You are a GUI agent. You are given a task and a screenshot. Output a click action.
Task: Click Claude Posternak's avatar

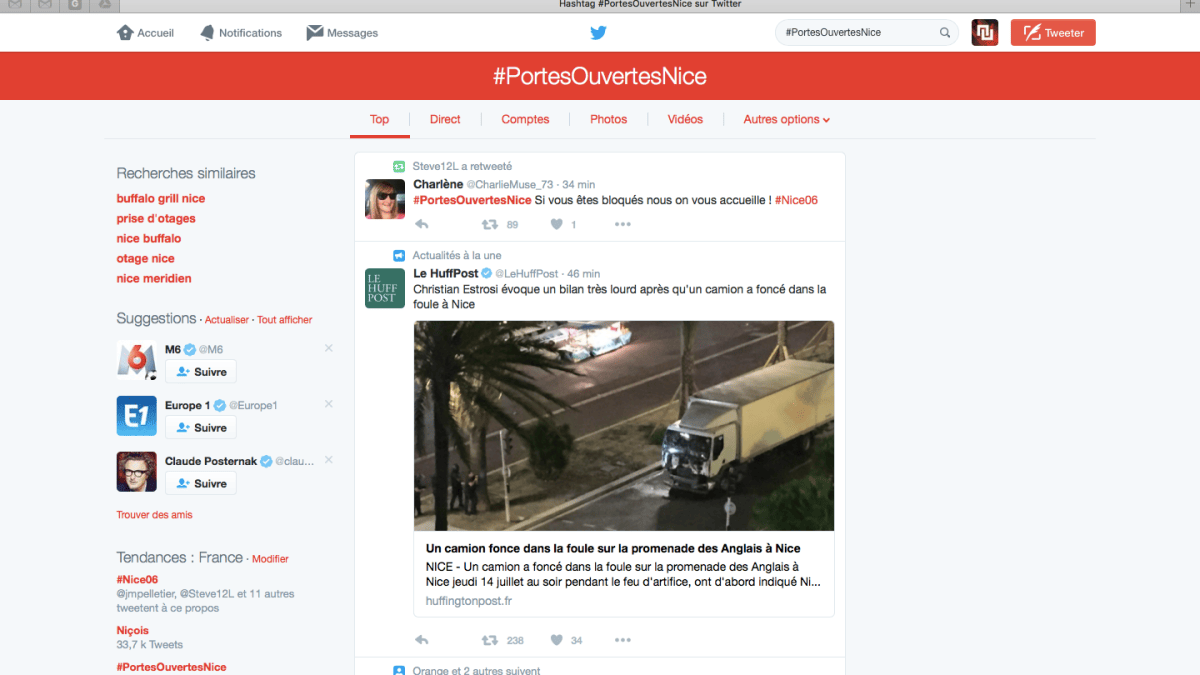(x=137, y=472)
